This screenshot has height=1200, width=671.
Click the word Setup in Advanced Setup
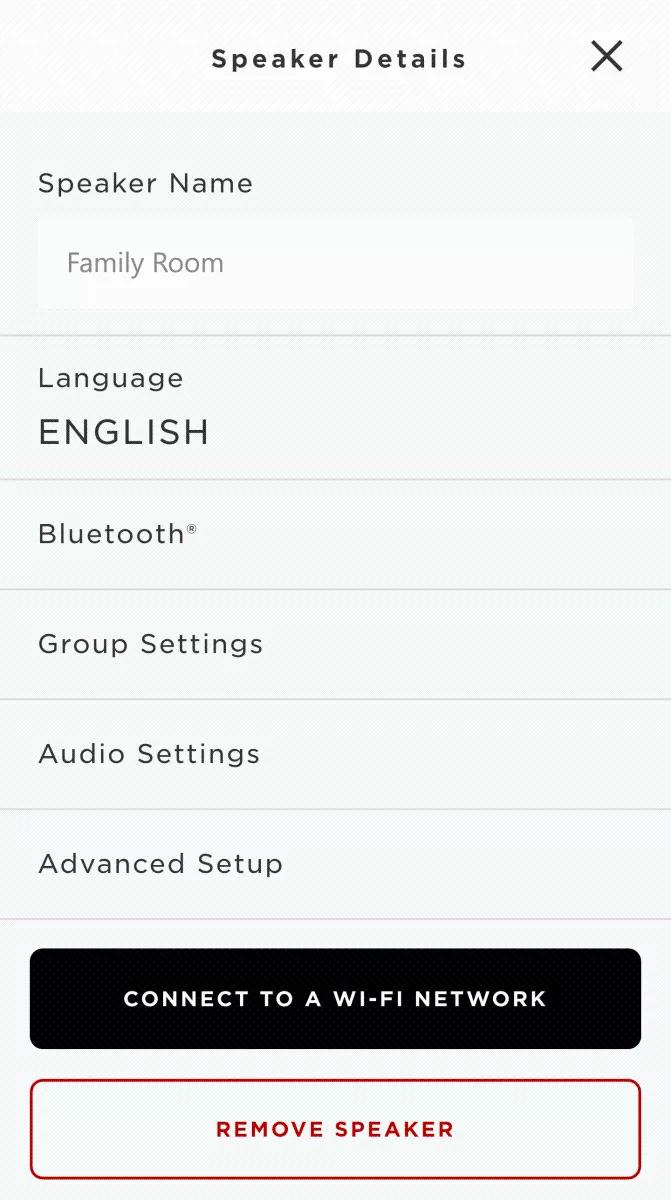pos(240,864)
